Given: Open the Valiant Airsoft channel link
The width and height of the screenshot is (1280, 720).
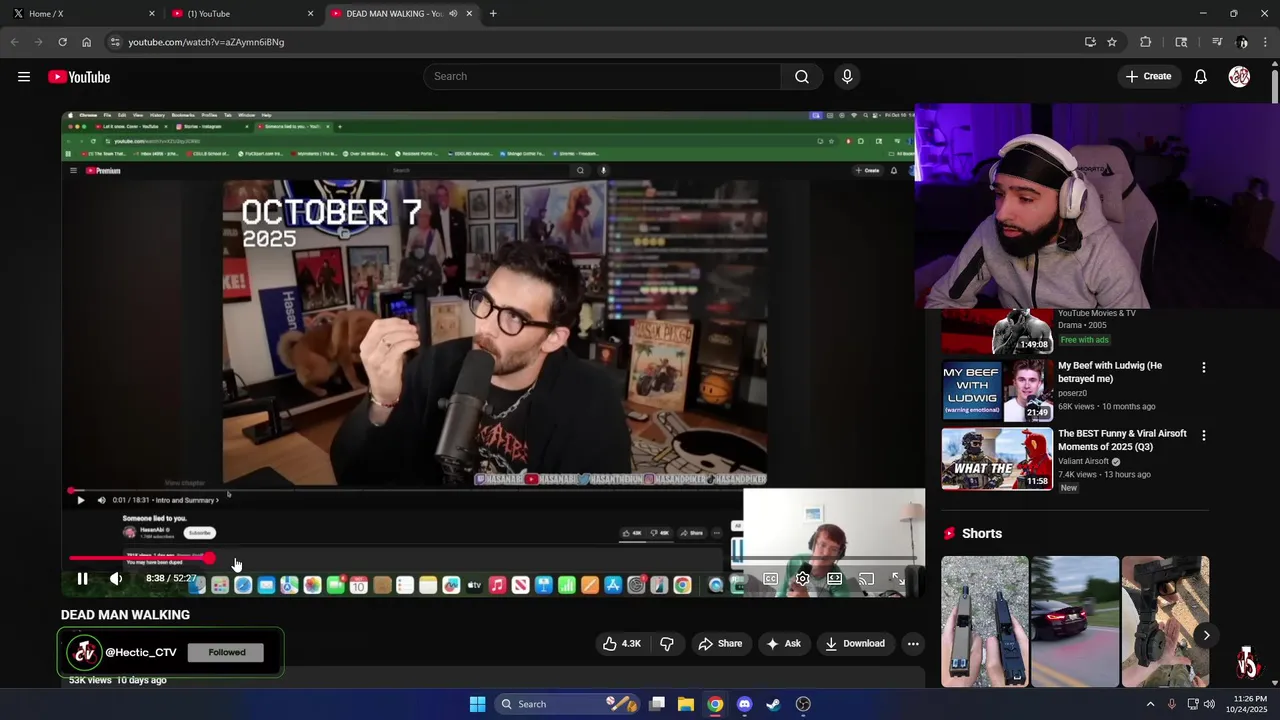Looking at the screenshot, I should (1083, 461).
